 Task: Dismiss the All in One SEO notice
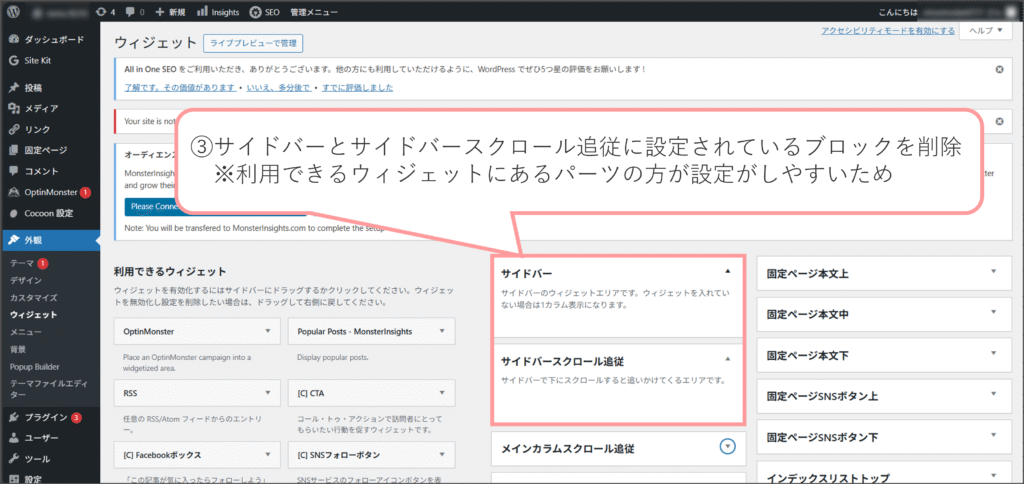click(x=999, y=69)
